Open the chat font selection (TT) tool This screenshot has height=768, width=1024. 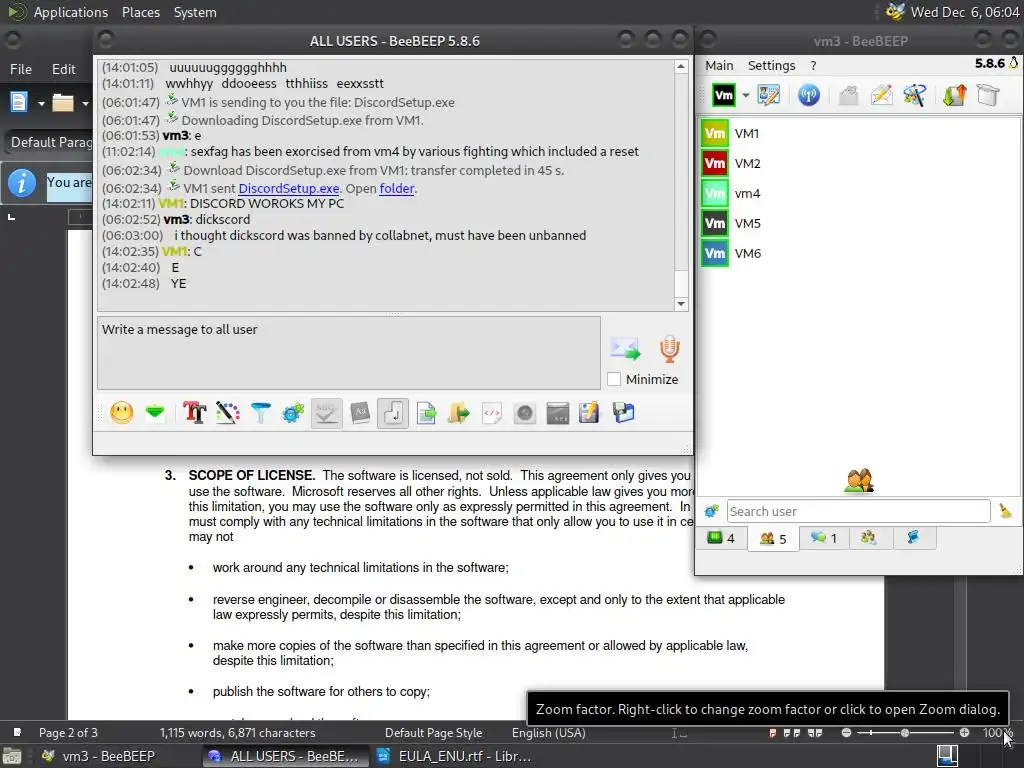click(x=195, y=413)
